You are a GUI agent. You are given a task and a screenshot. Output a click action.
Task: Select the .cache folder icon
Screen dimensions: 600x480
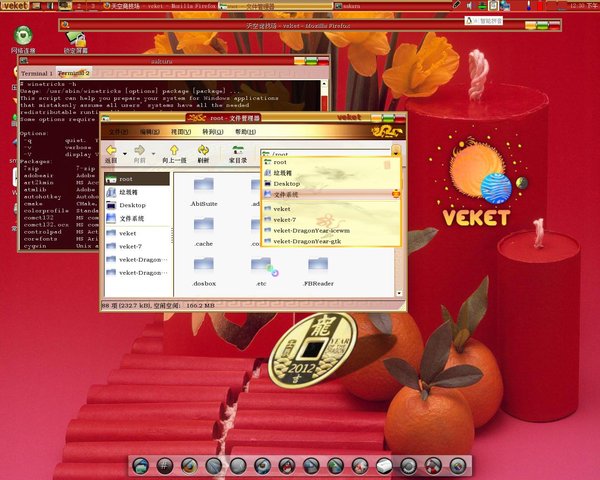[x=203, y=227]
